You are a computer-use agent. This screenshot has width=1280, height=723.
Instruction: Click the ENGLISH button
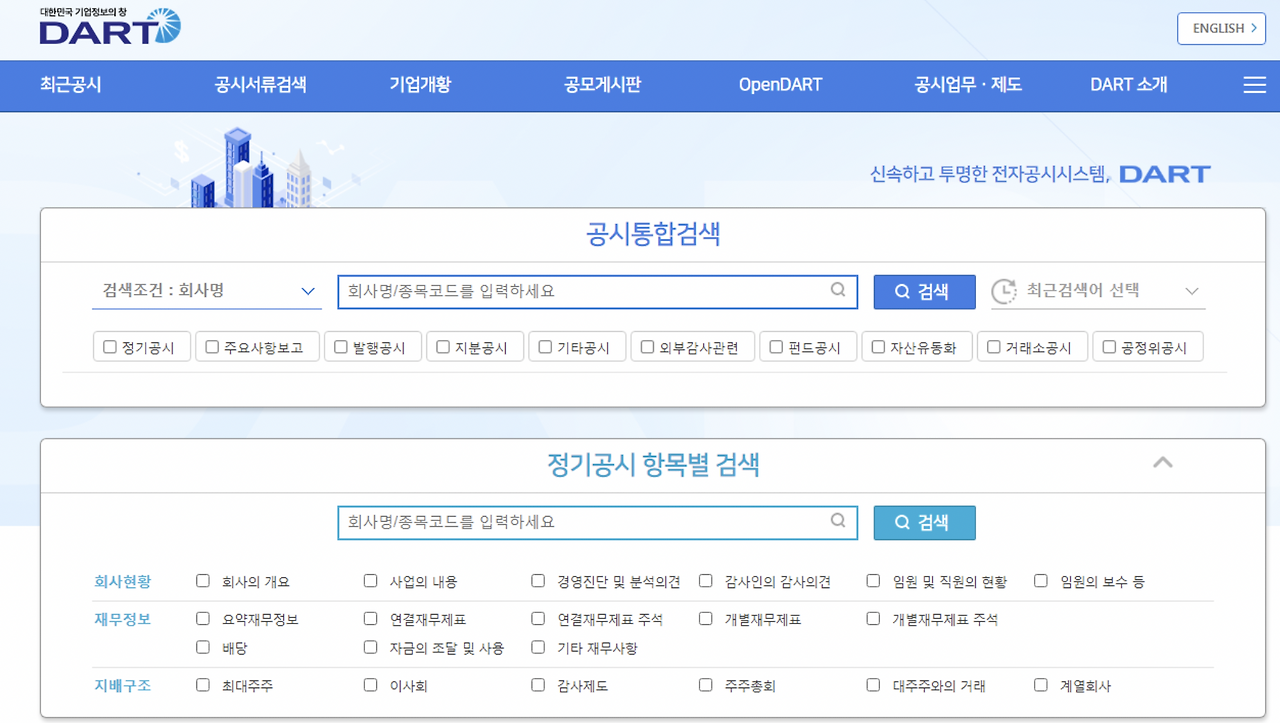click(x=1221, y=28)
